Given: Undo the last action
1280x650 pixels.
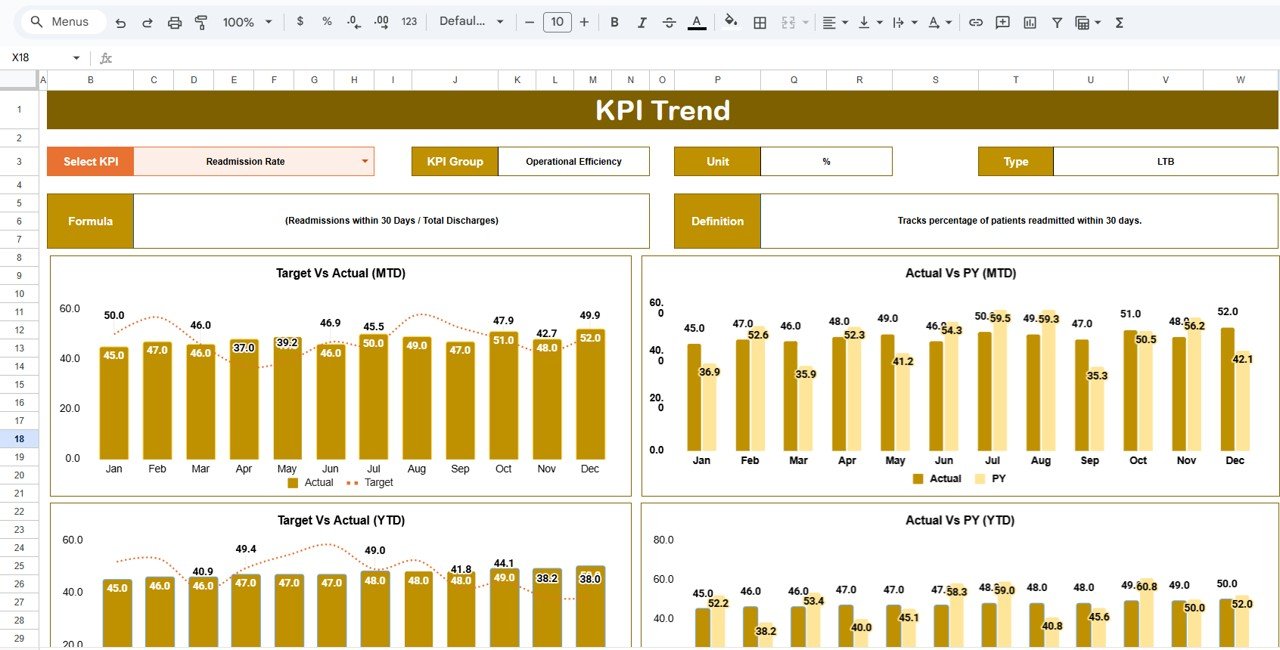Looking at the screenshot, I should tap(121, 22).
